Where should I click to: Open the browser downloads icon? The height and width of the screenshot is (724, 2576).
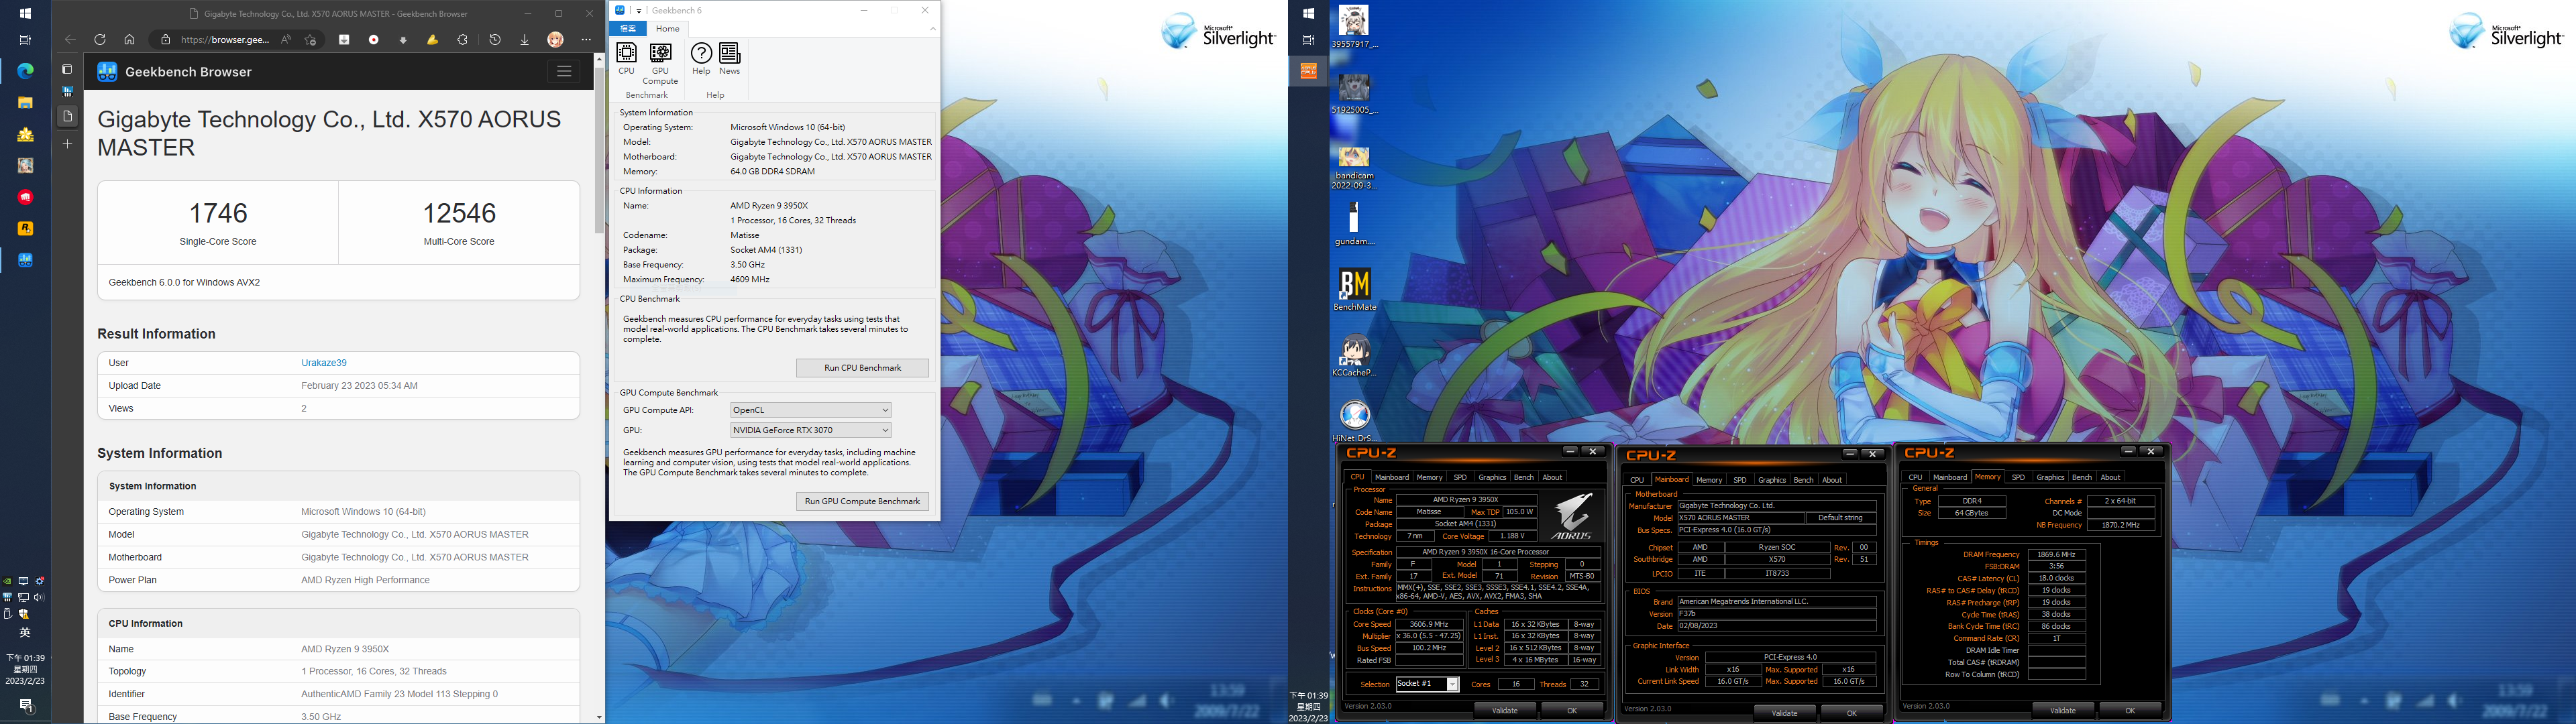525,40
